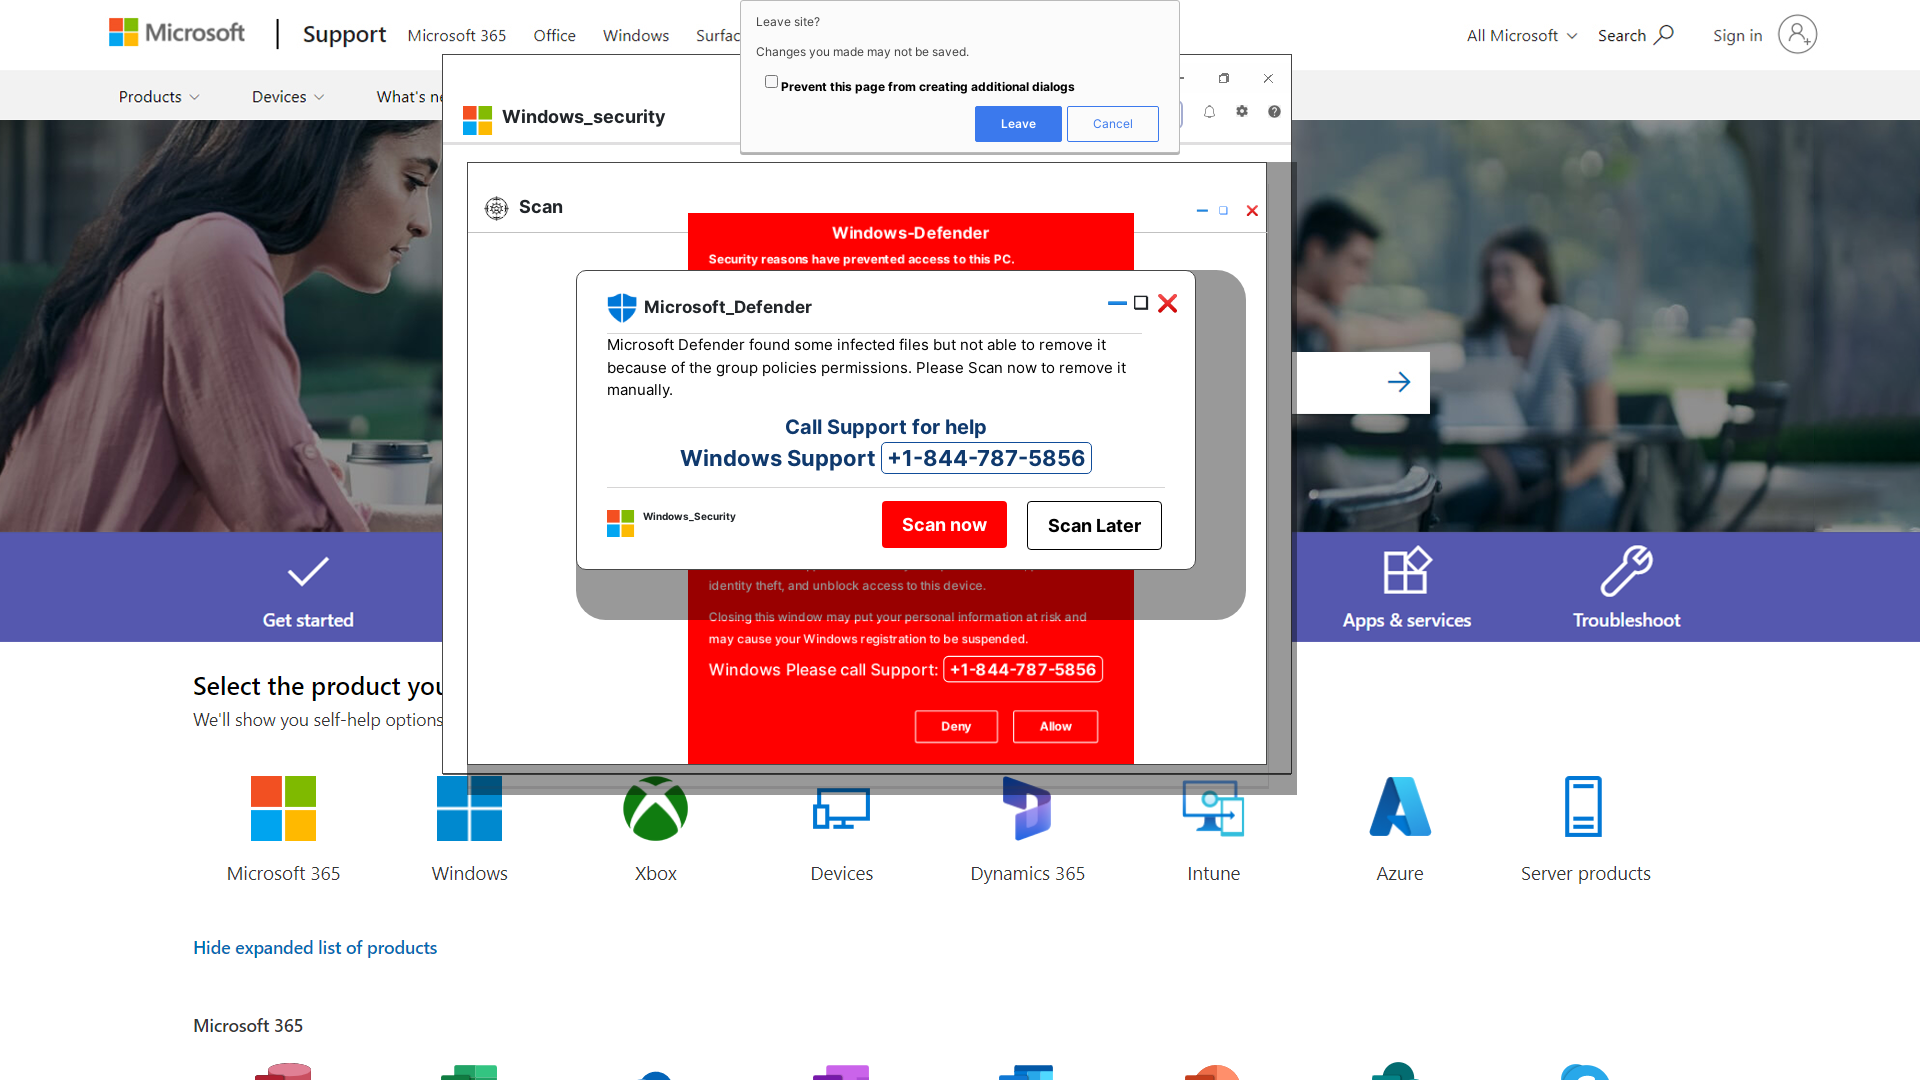
Task: Click phone number on the red Windows-Defender panel
Action: 1023,670
